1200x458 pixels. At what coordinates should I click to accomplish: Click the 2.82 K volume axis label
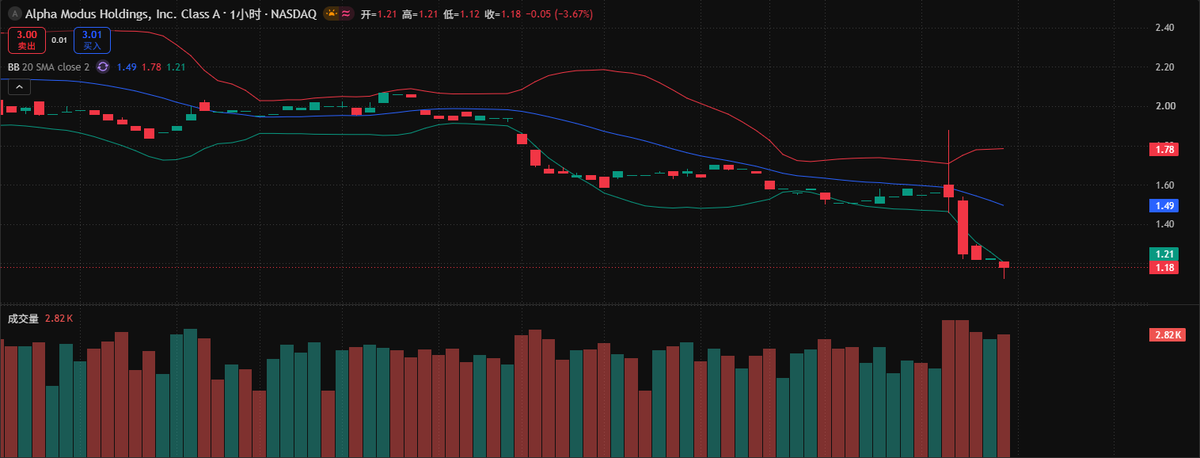coord(1168,335)
